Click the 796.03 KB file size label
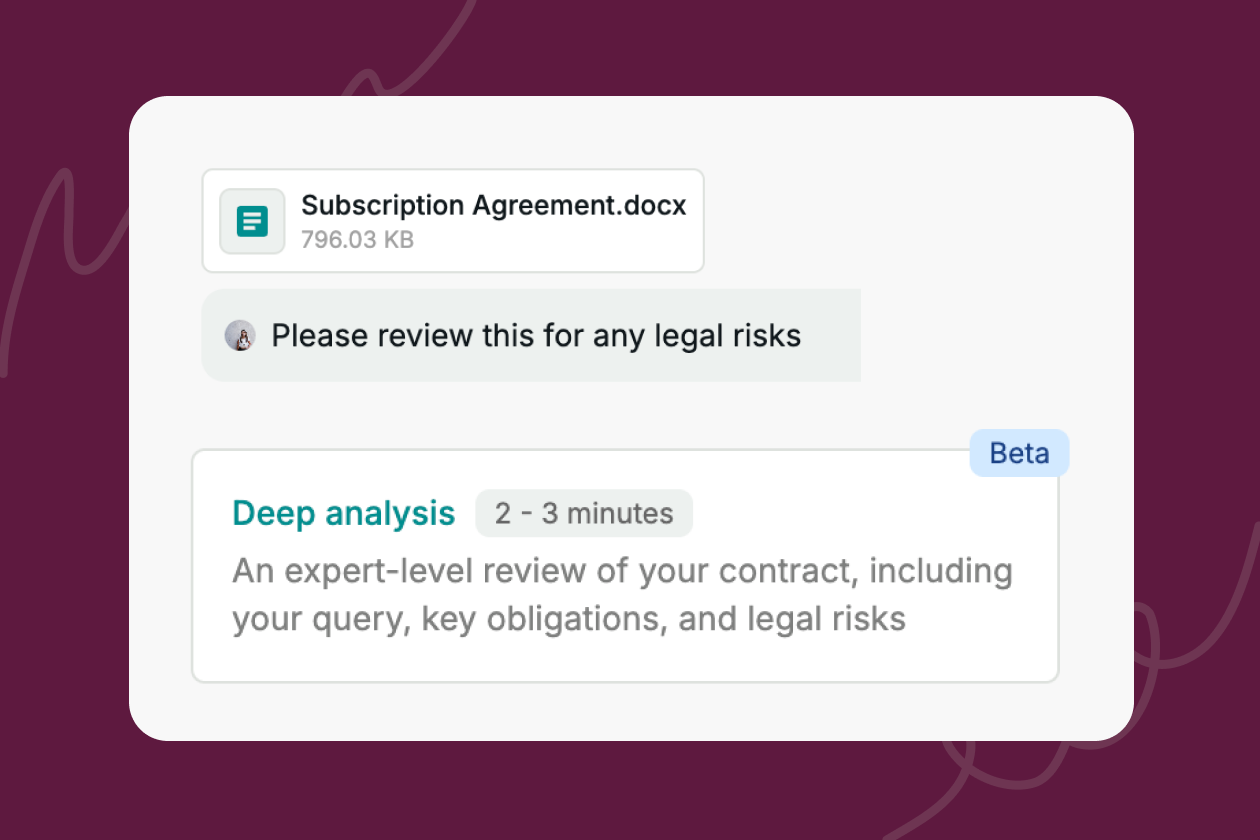 coord(357,240)
